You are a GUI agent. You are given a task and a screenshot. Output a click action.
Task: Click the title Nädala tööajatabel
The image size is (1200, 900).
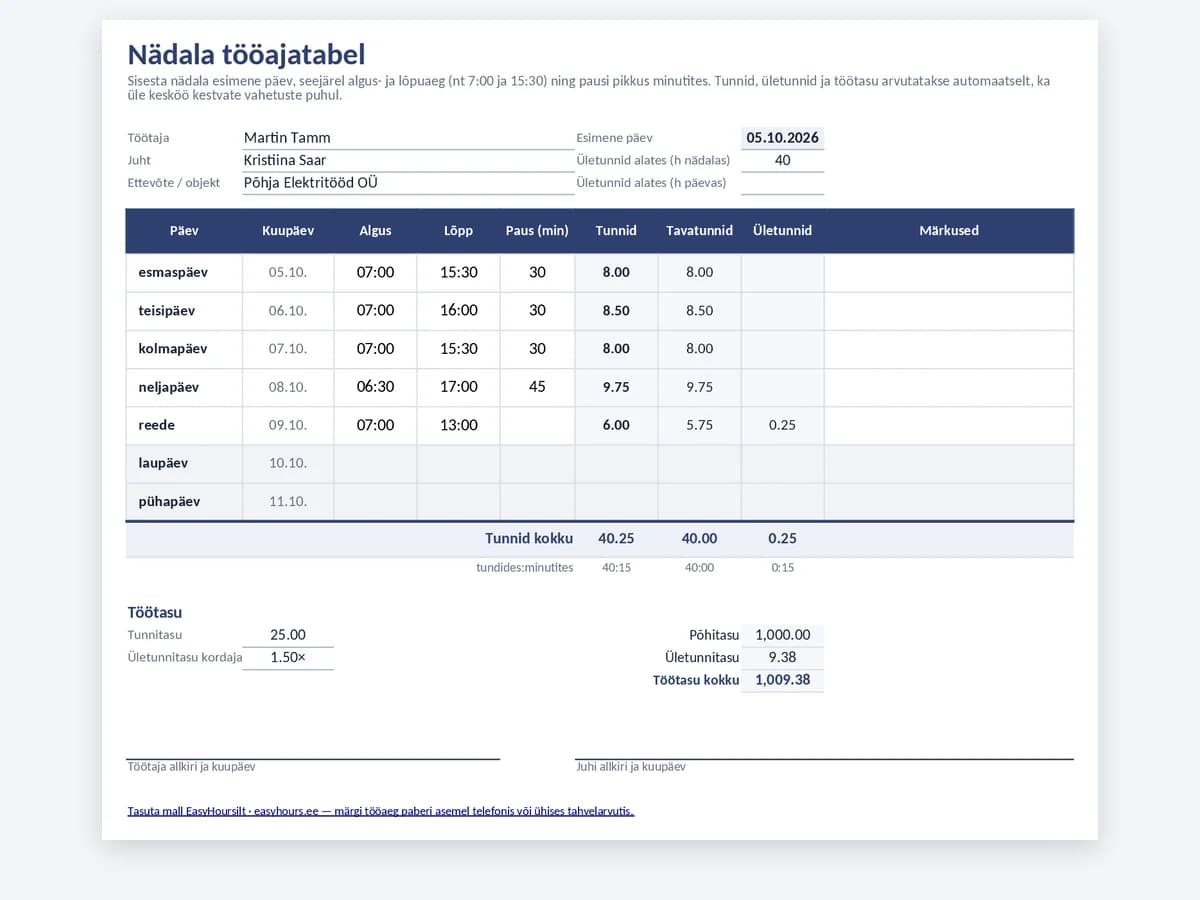pyautogui.click(x=247, y=55)
